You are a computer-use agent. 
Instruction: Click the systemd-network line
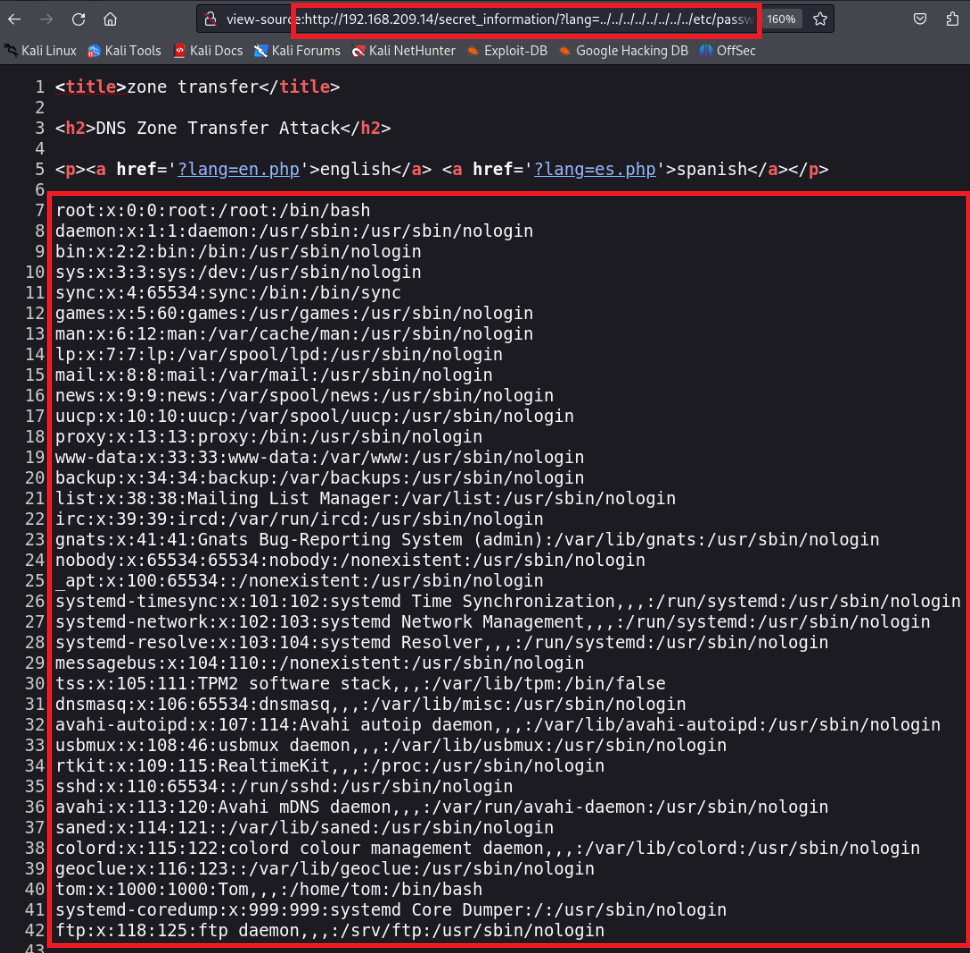[492, 622]
